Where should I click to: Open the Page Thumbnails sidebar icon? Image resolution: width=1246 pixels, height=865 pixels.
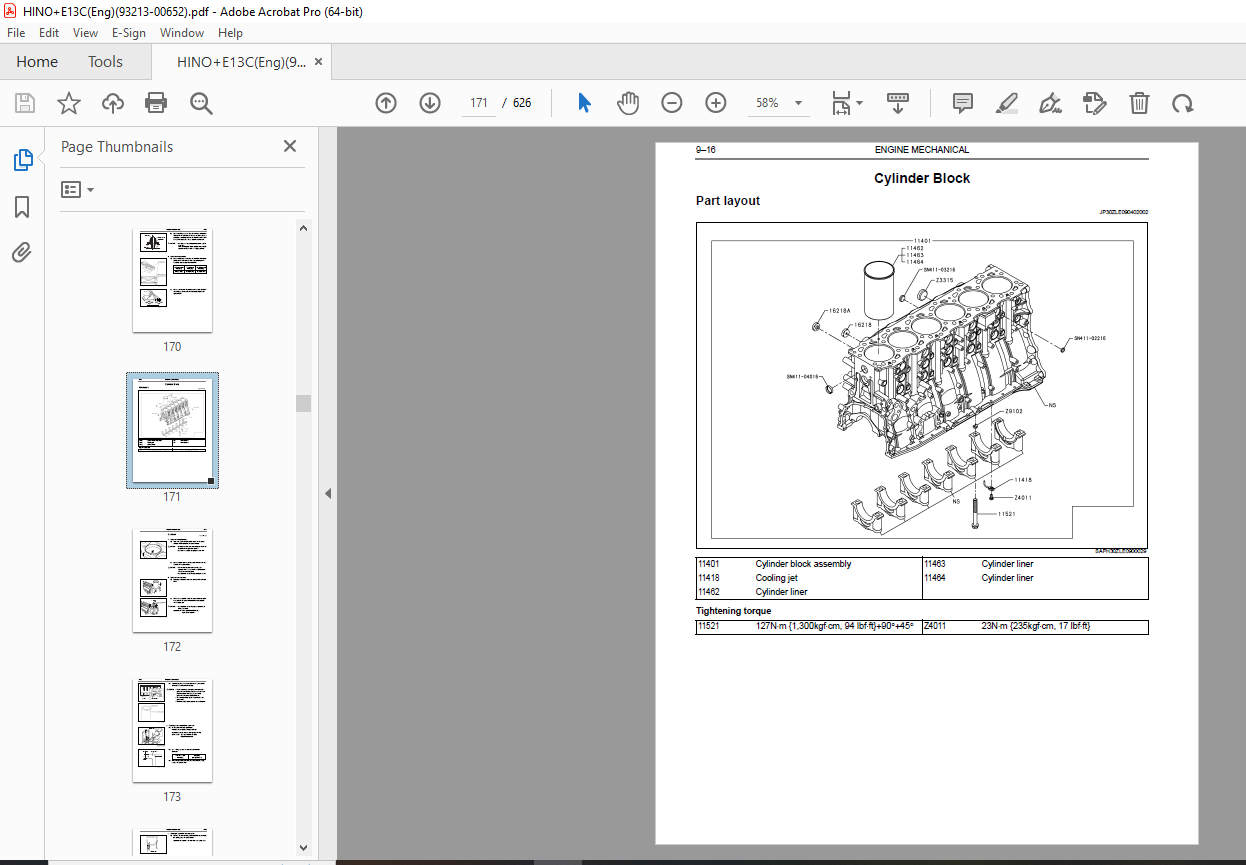(22, 160)
